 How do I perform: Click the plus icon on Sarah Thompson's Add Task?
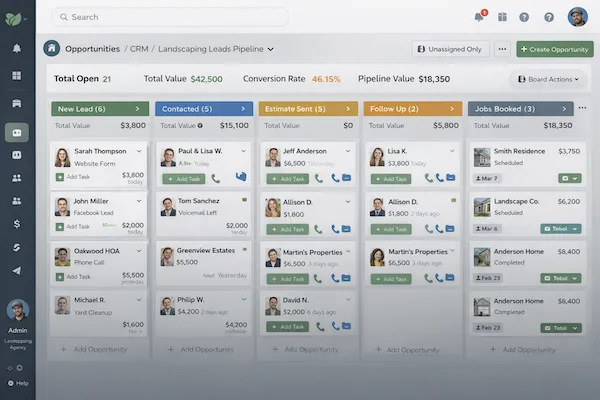[60, 177]
